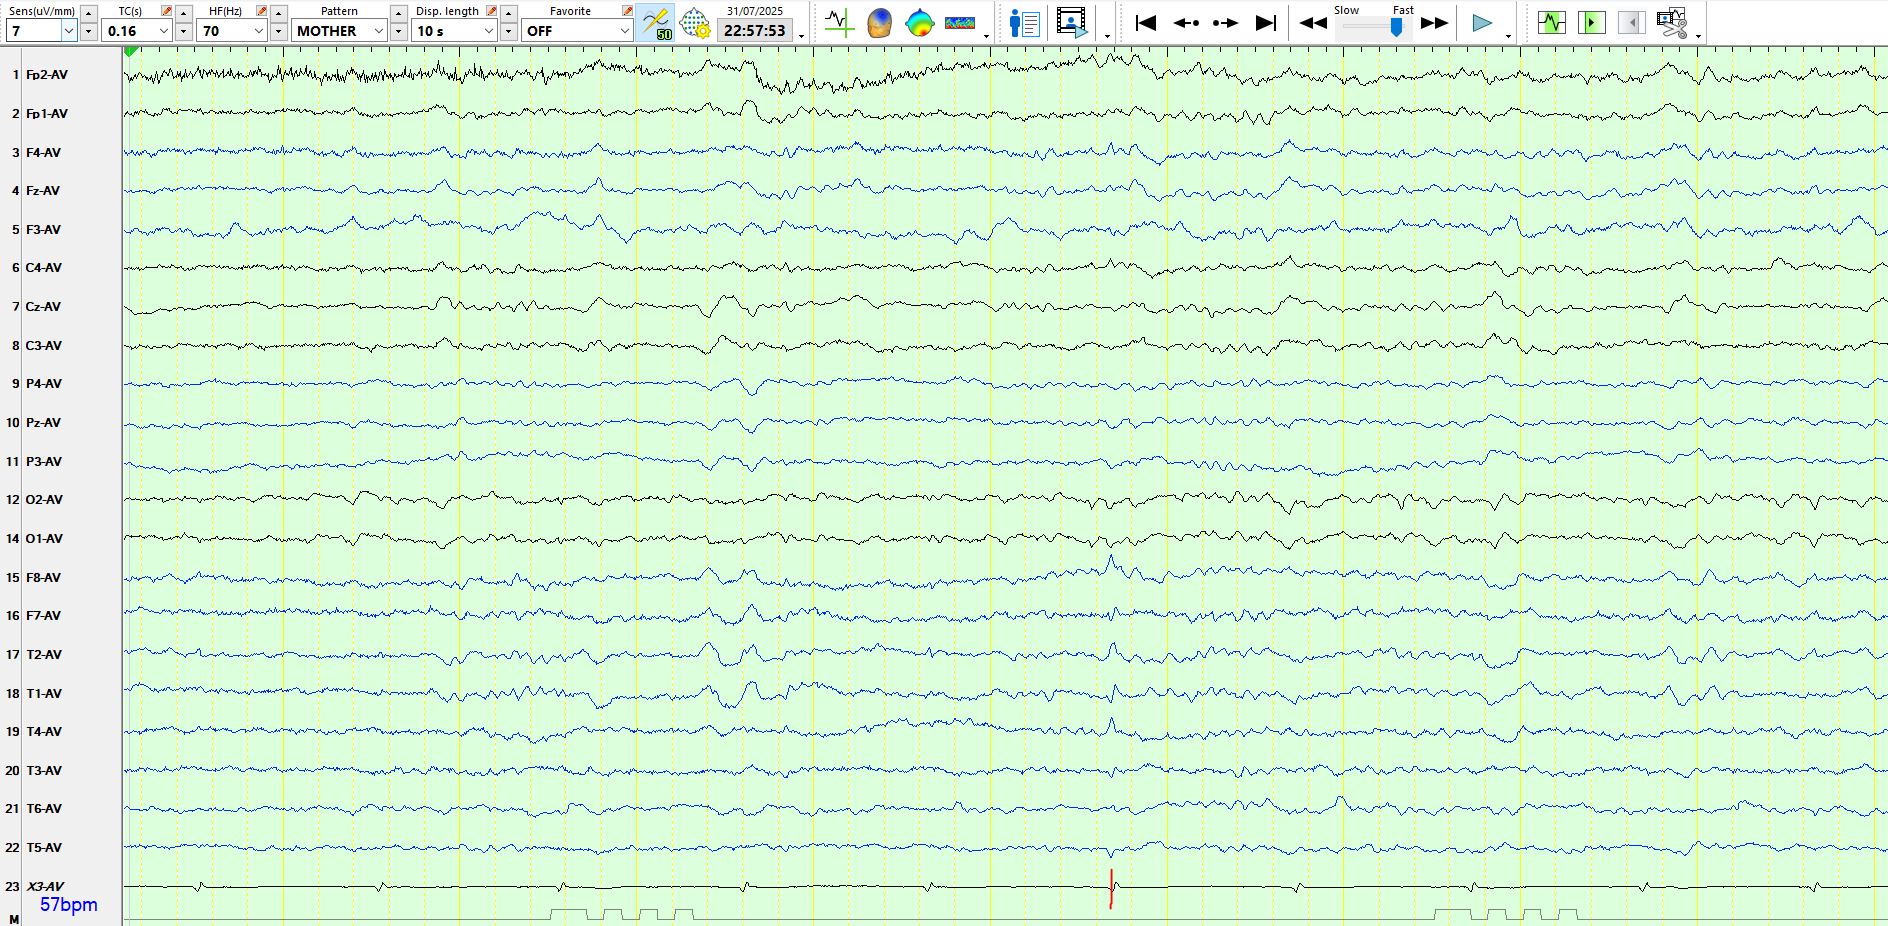Toggle the 50 Hz notch filter

click(655, 22)
